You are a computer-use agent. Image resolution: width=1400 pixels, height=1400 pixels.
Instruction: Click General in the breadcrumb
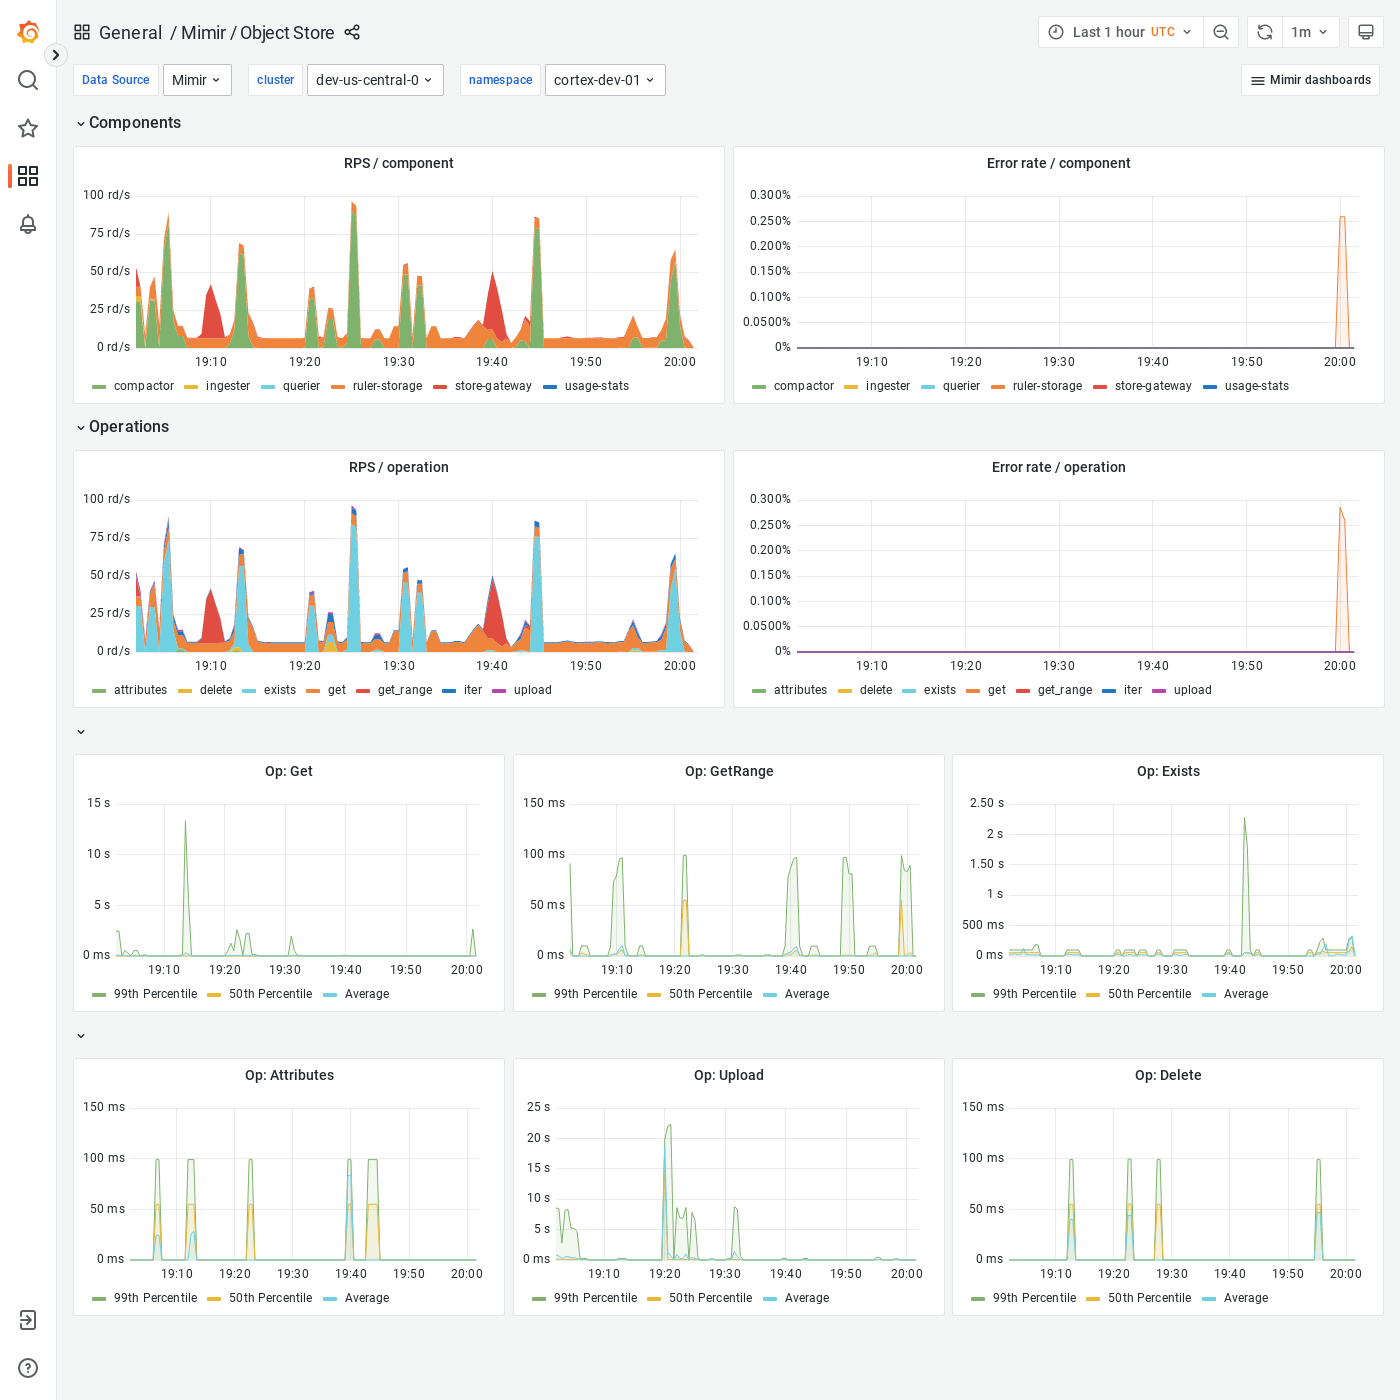[x=131, y=32]
